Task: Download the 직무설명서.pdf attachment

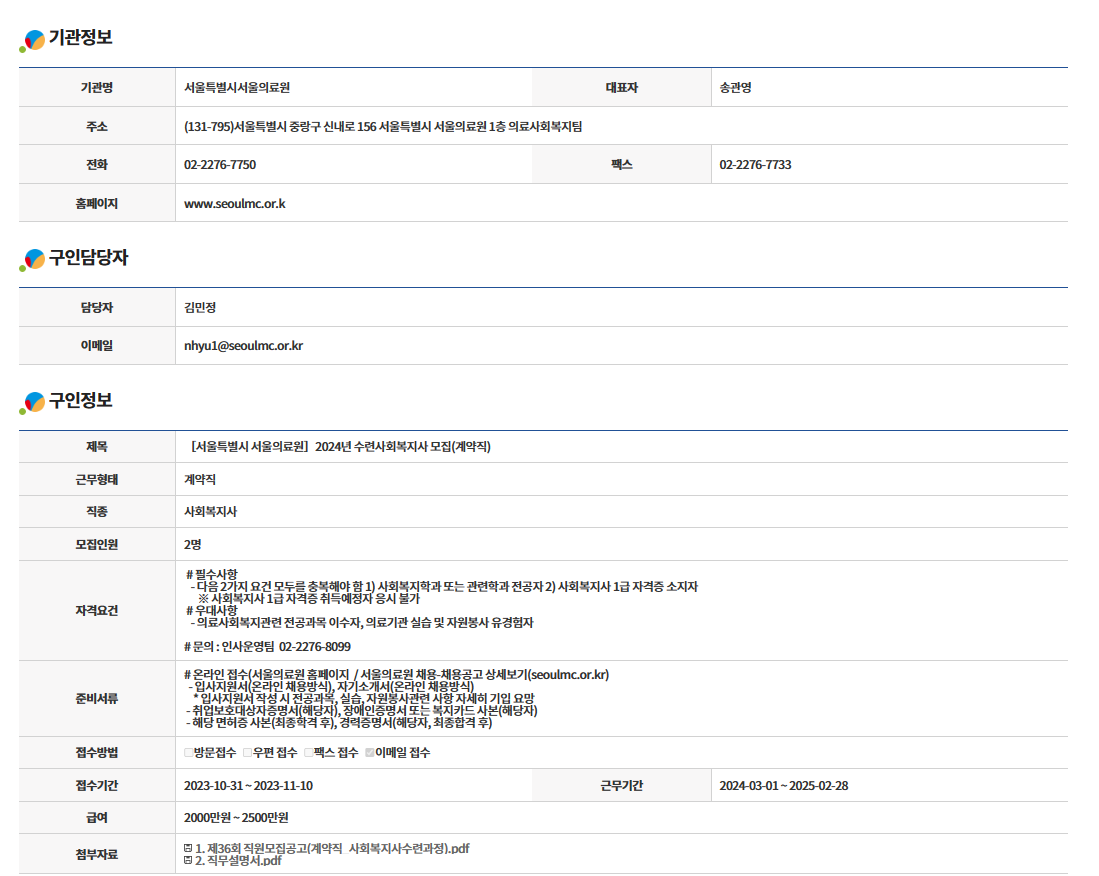Action: pos(238,860)
